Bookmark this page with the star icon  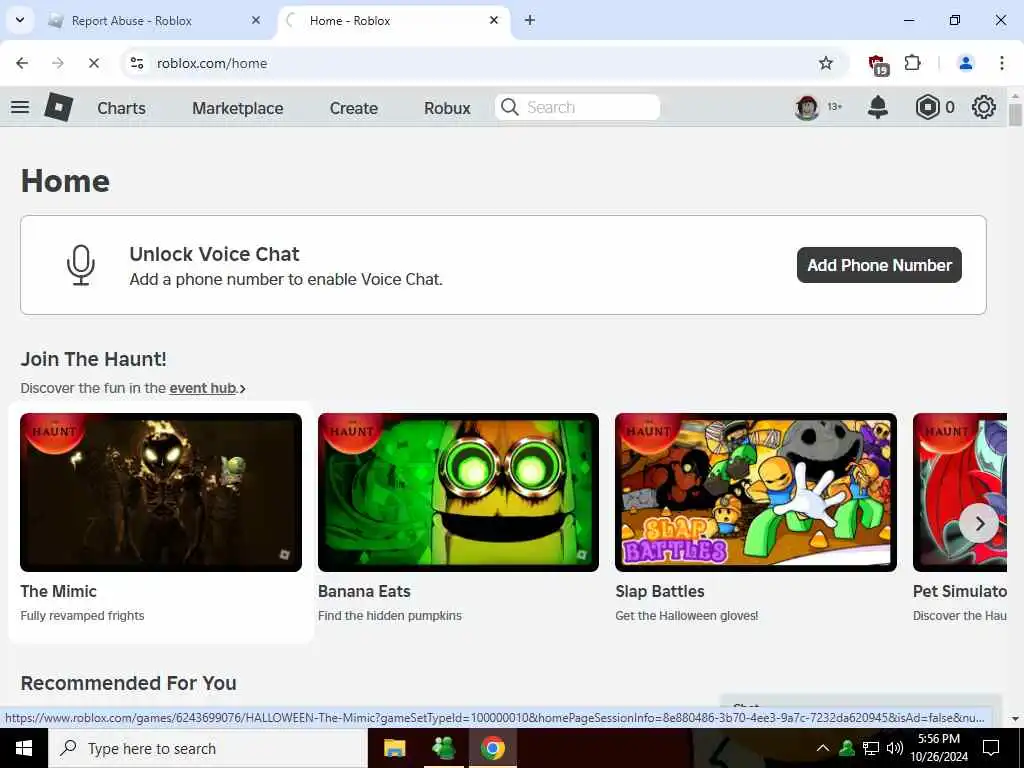826,63
